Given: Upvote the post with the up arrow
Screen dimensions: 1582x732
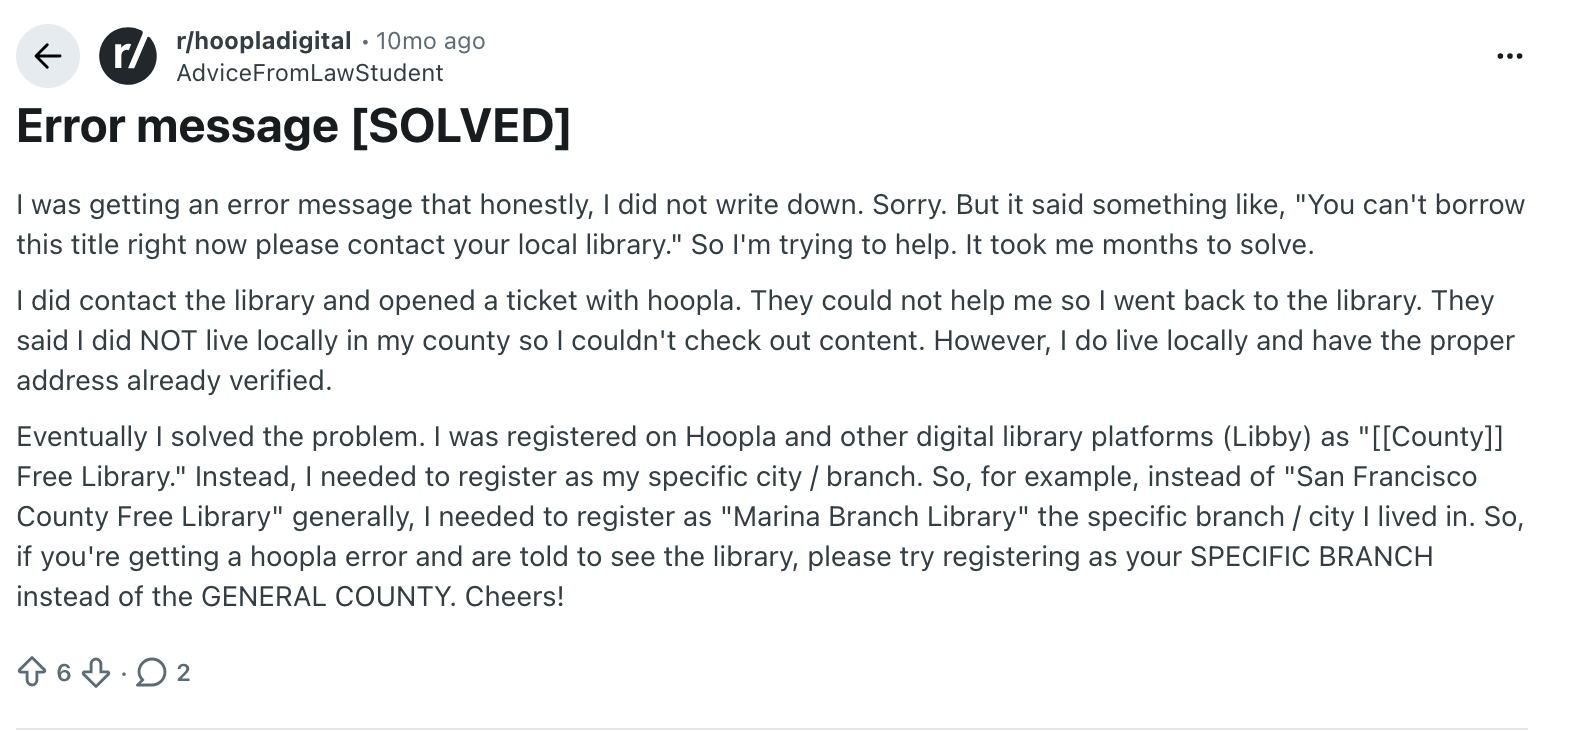Looking at the screenshot, I should (x=32, y=673).
